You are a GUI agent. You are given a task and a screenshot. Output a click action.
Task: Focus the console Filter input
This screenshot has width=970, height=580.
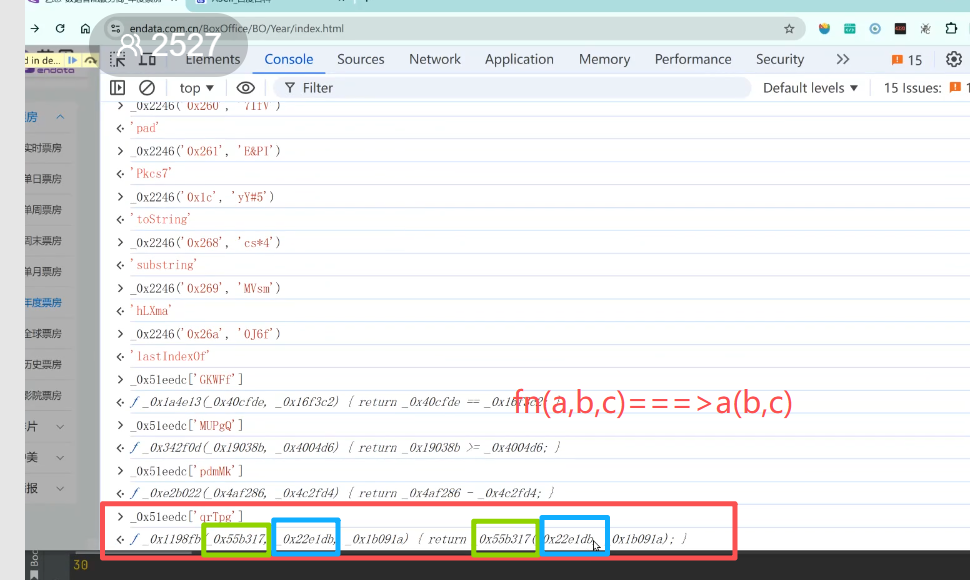point(513,88)
